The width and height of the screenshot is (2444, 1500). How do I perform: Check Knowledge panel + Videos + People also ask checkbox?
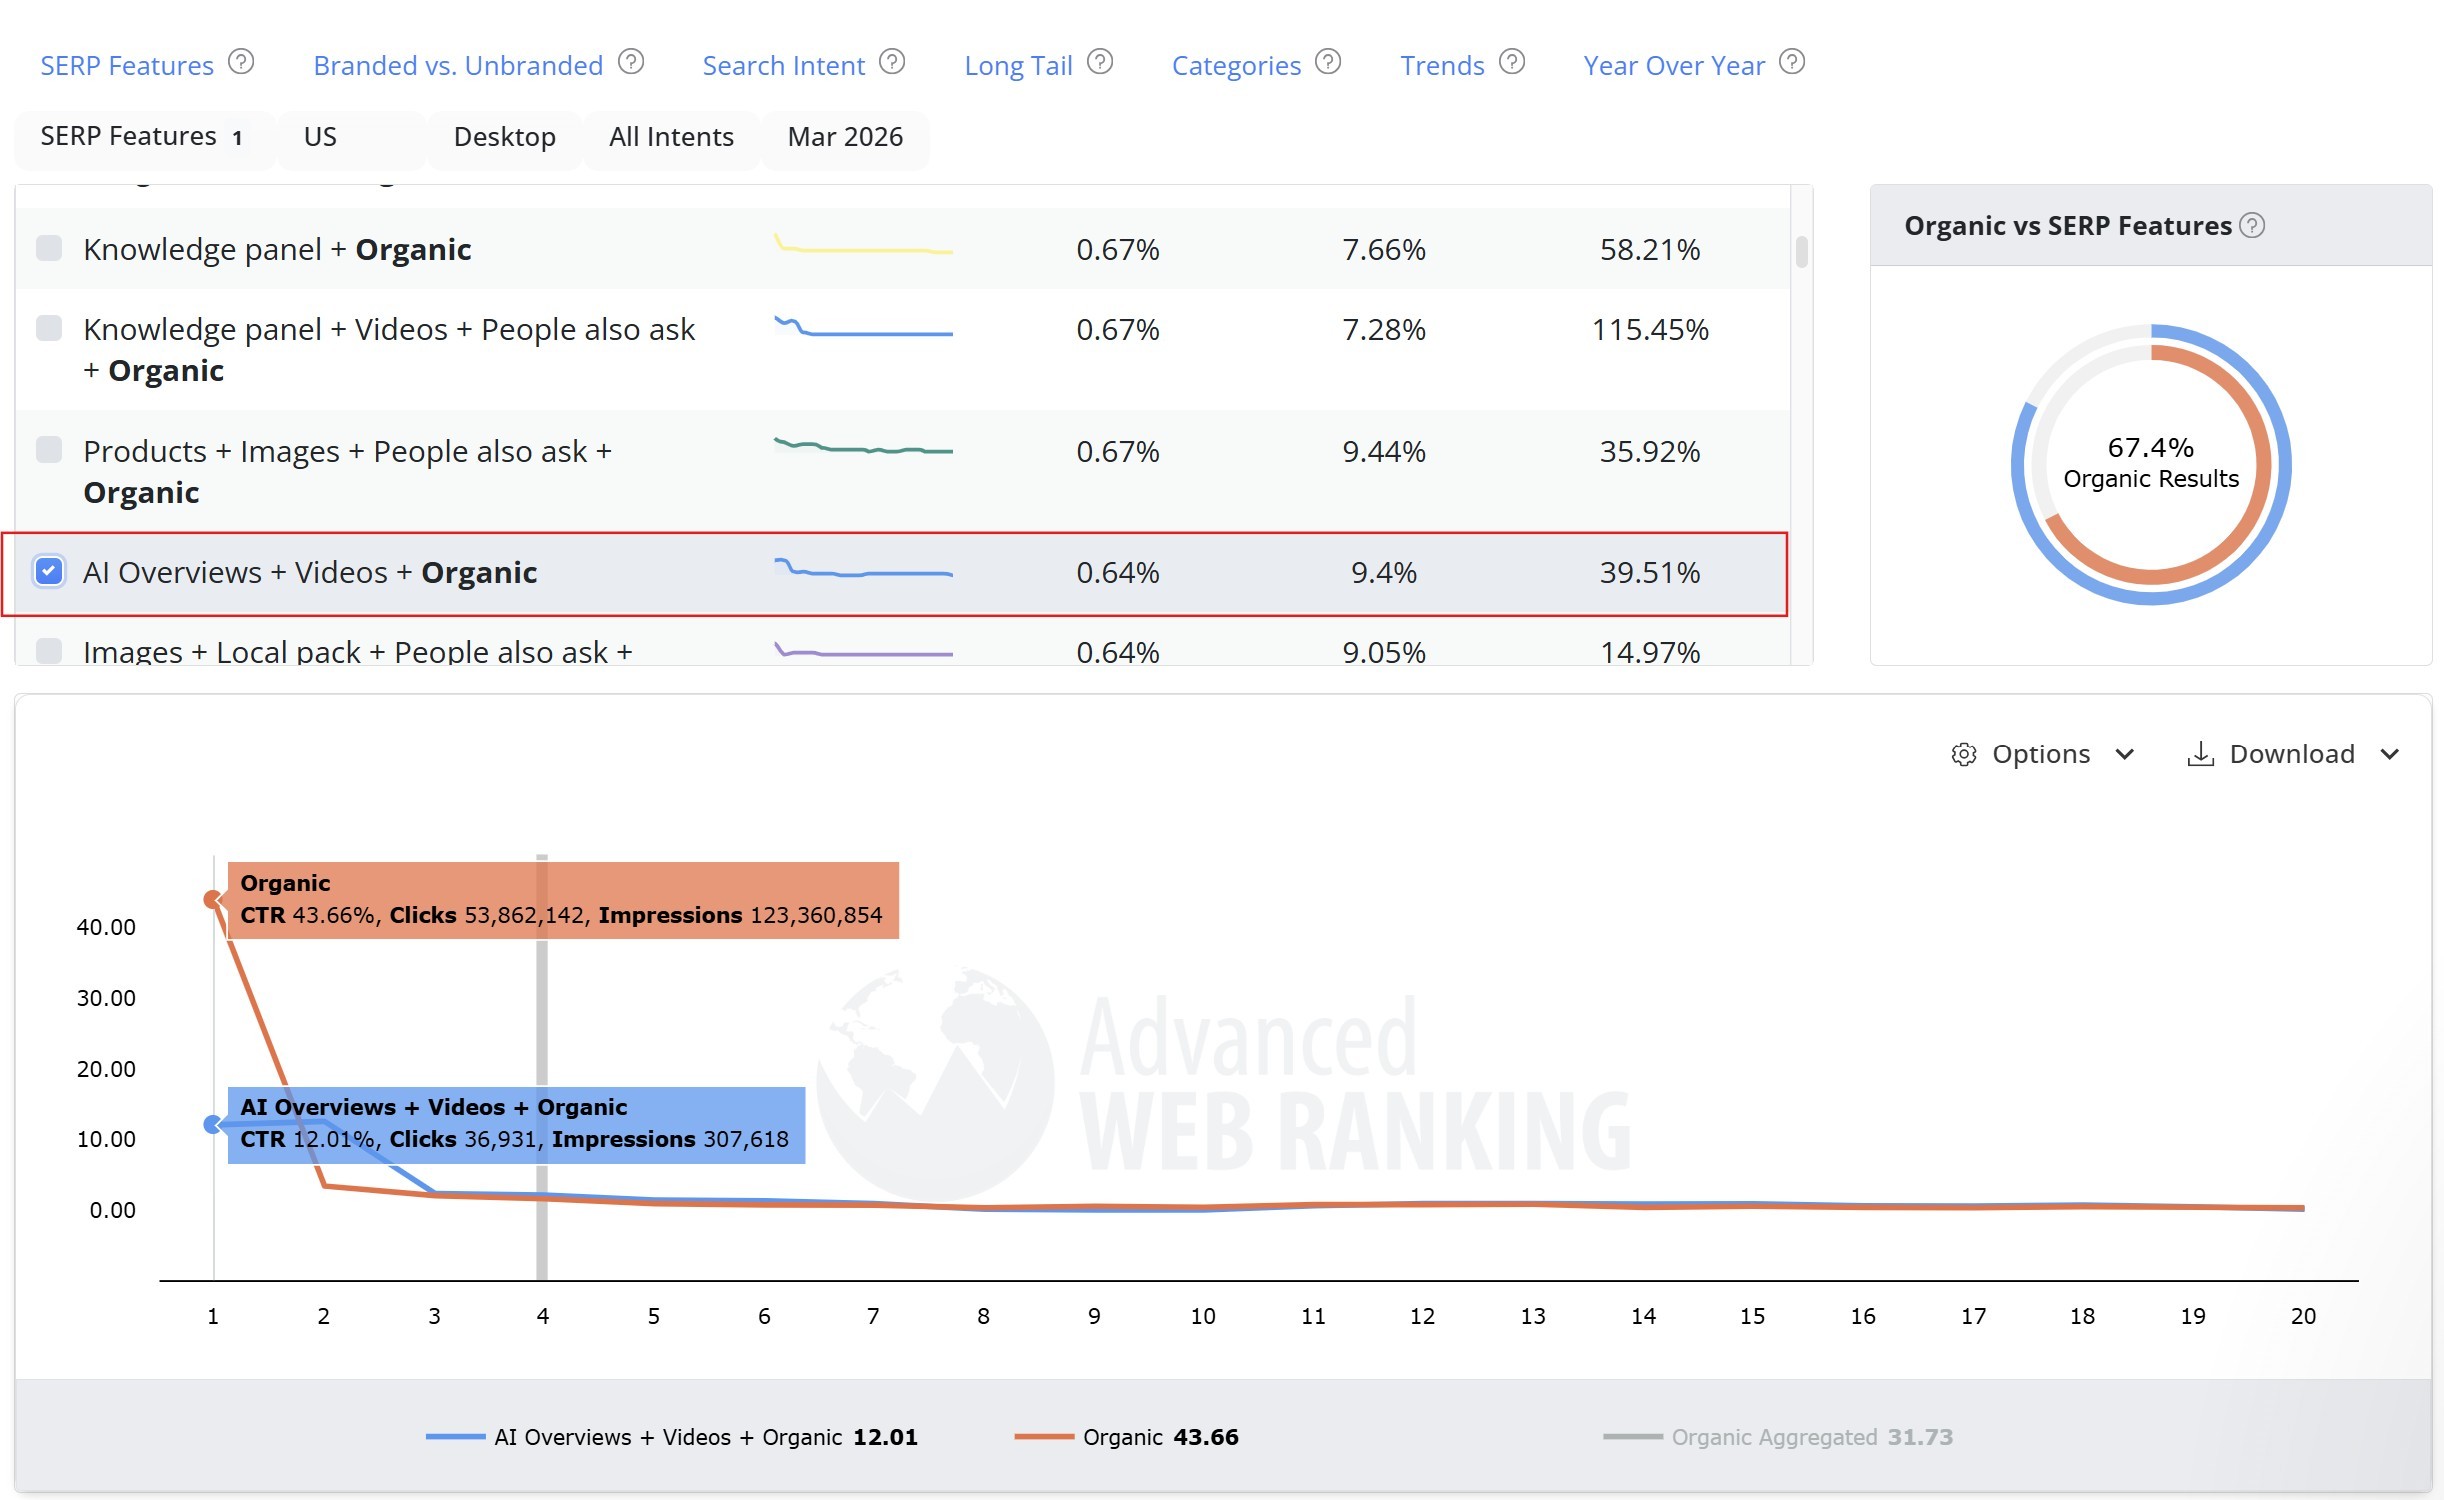point(49,328)
